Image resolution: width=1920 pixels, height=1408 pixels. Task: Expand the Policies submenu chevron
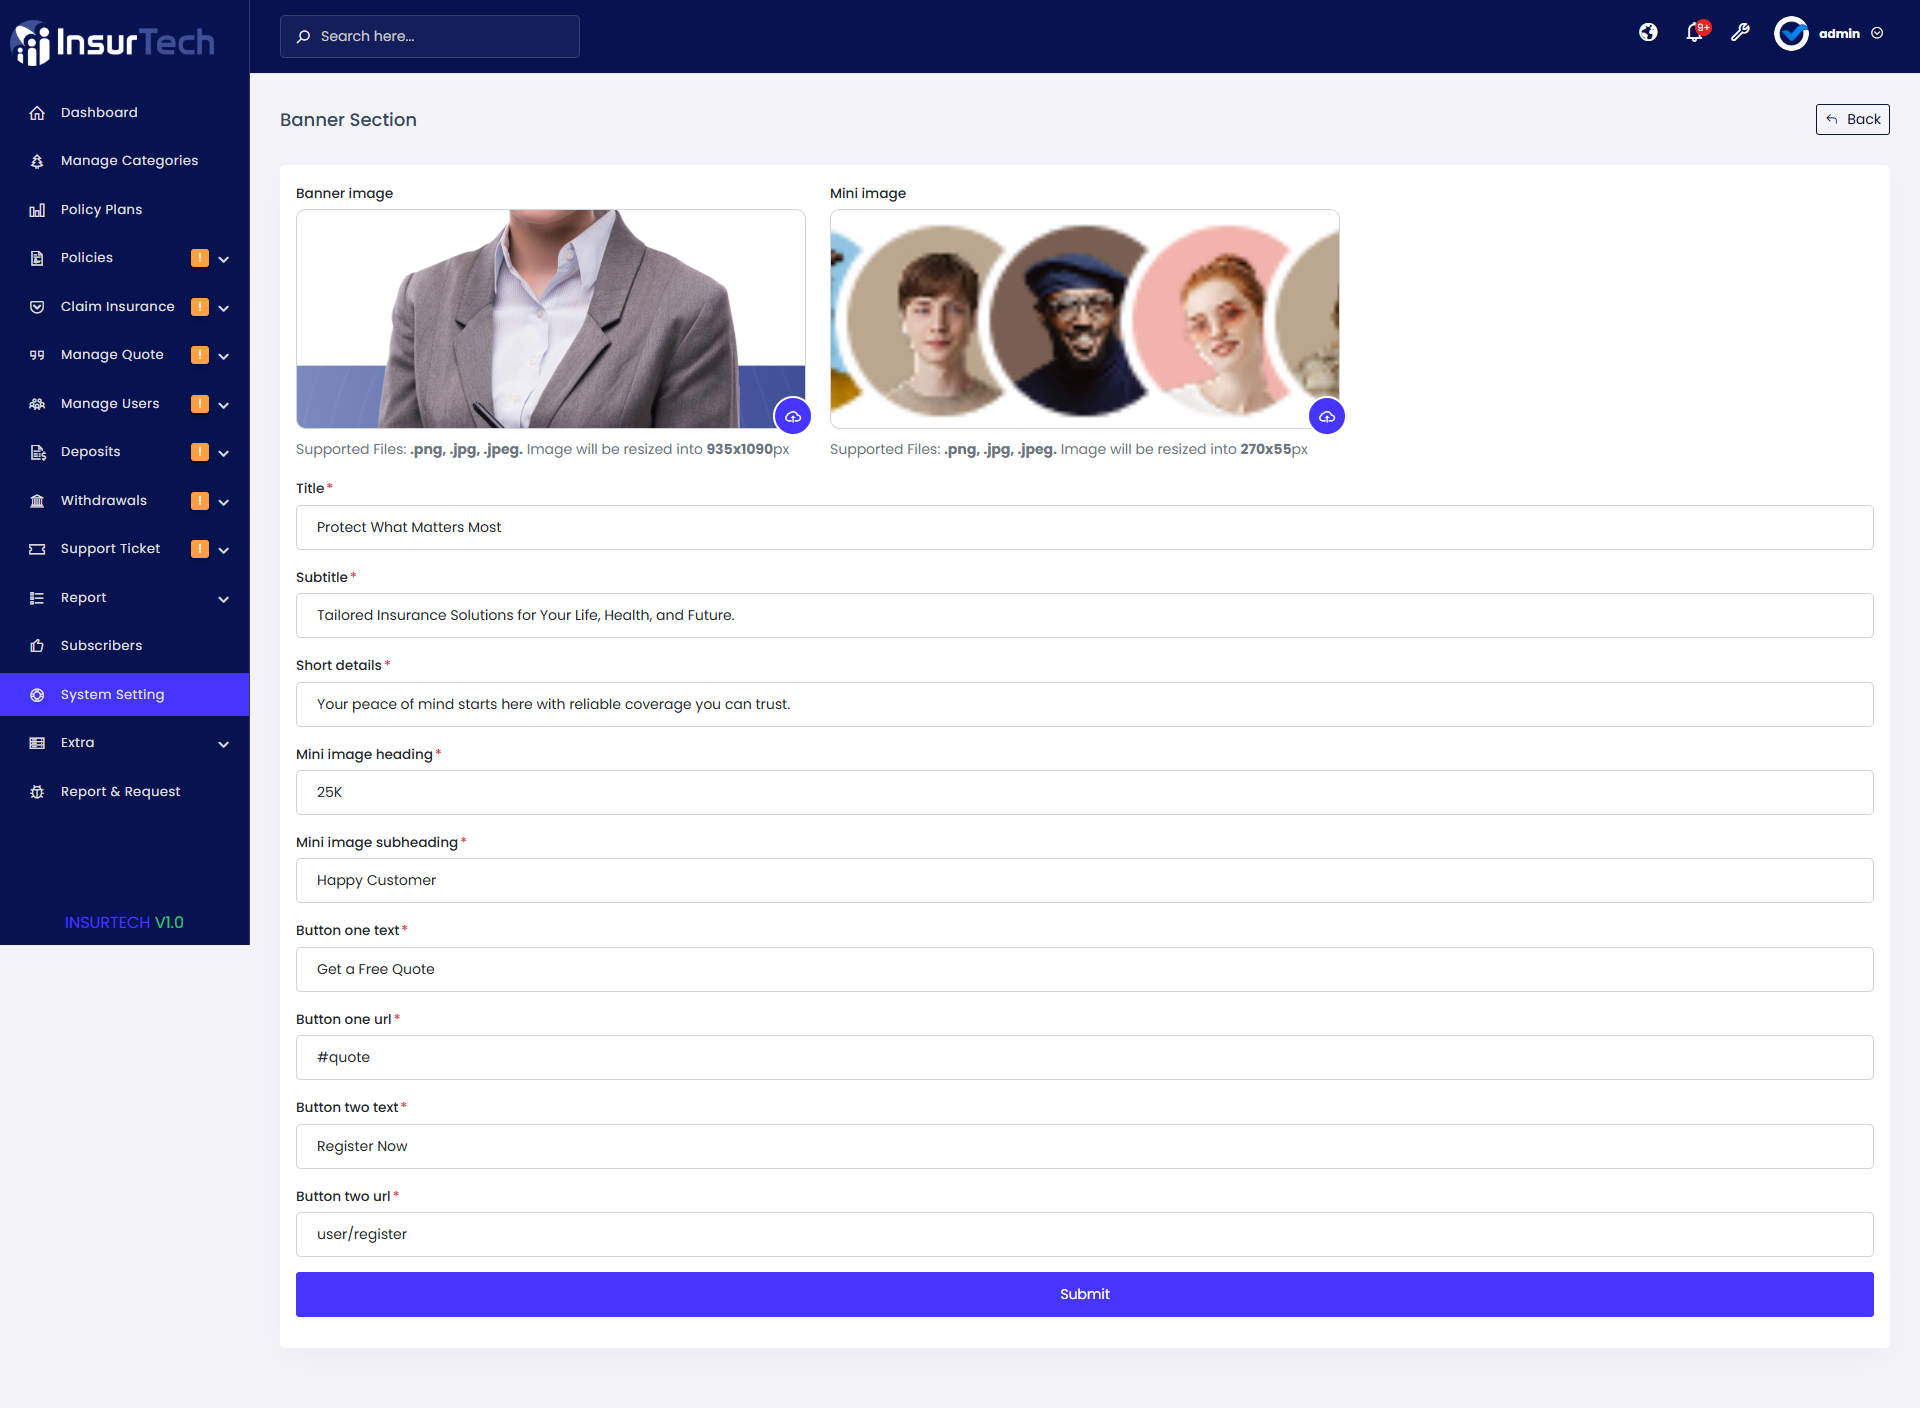click(x=224, y=259)
